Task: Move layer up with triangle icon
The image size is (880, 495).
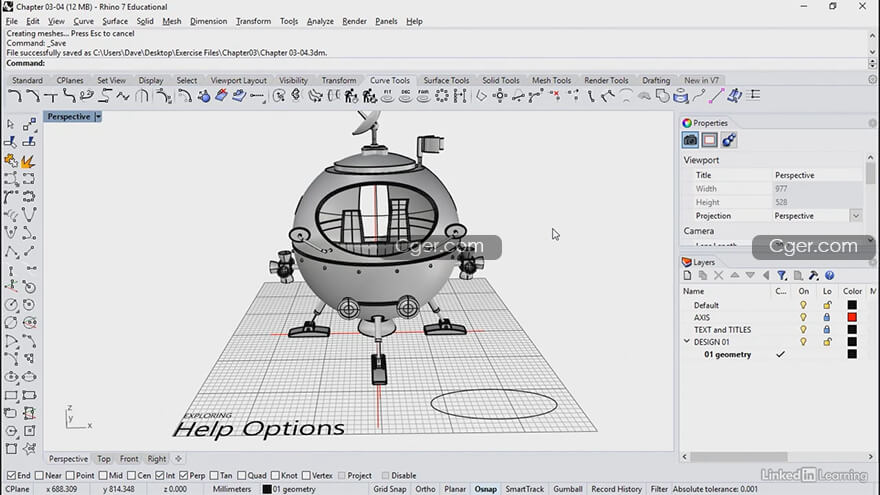Action: [734, 276]
